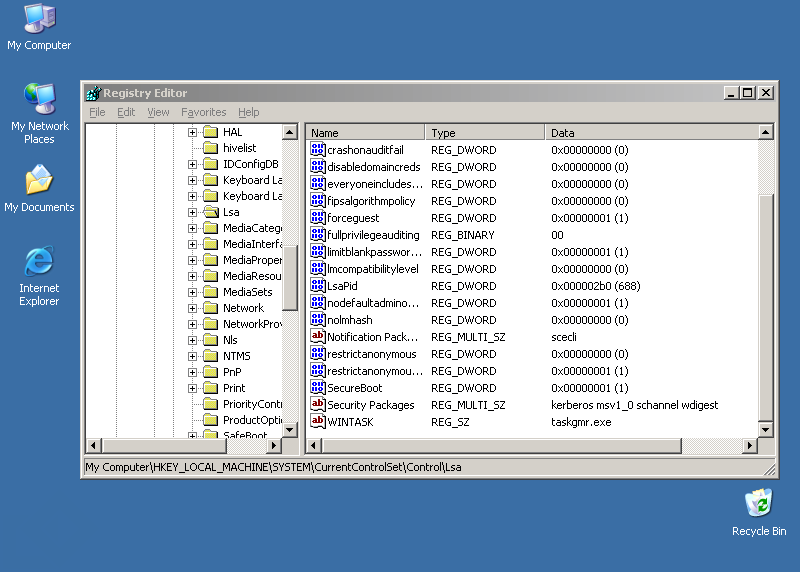Click tree pane scroll up arrow
800x572 pixels.
click(290, 132)
